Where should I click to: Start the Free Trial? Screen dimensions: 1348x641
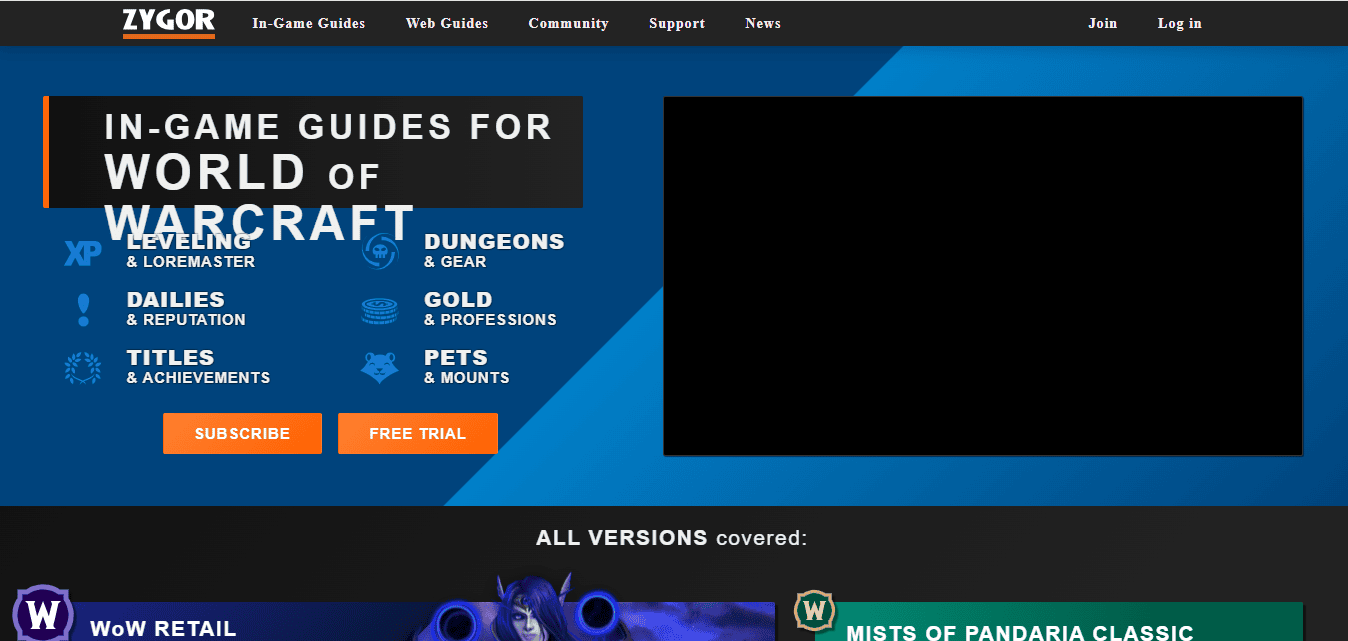[x=418, y=433]
